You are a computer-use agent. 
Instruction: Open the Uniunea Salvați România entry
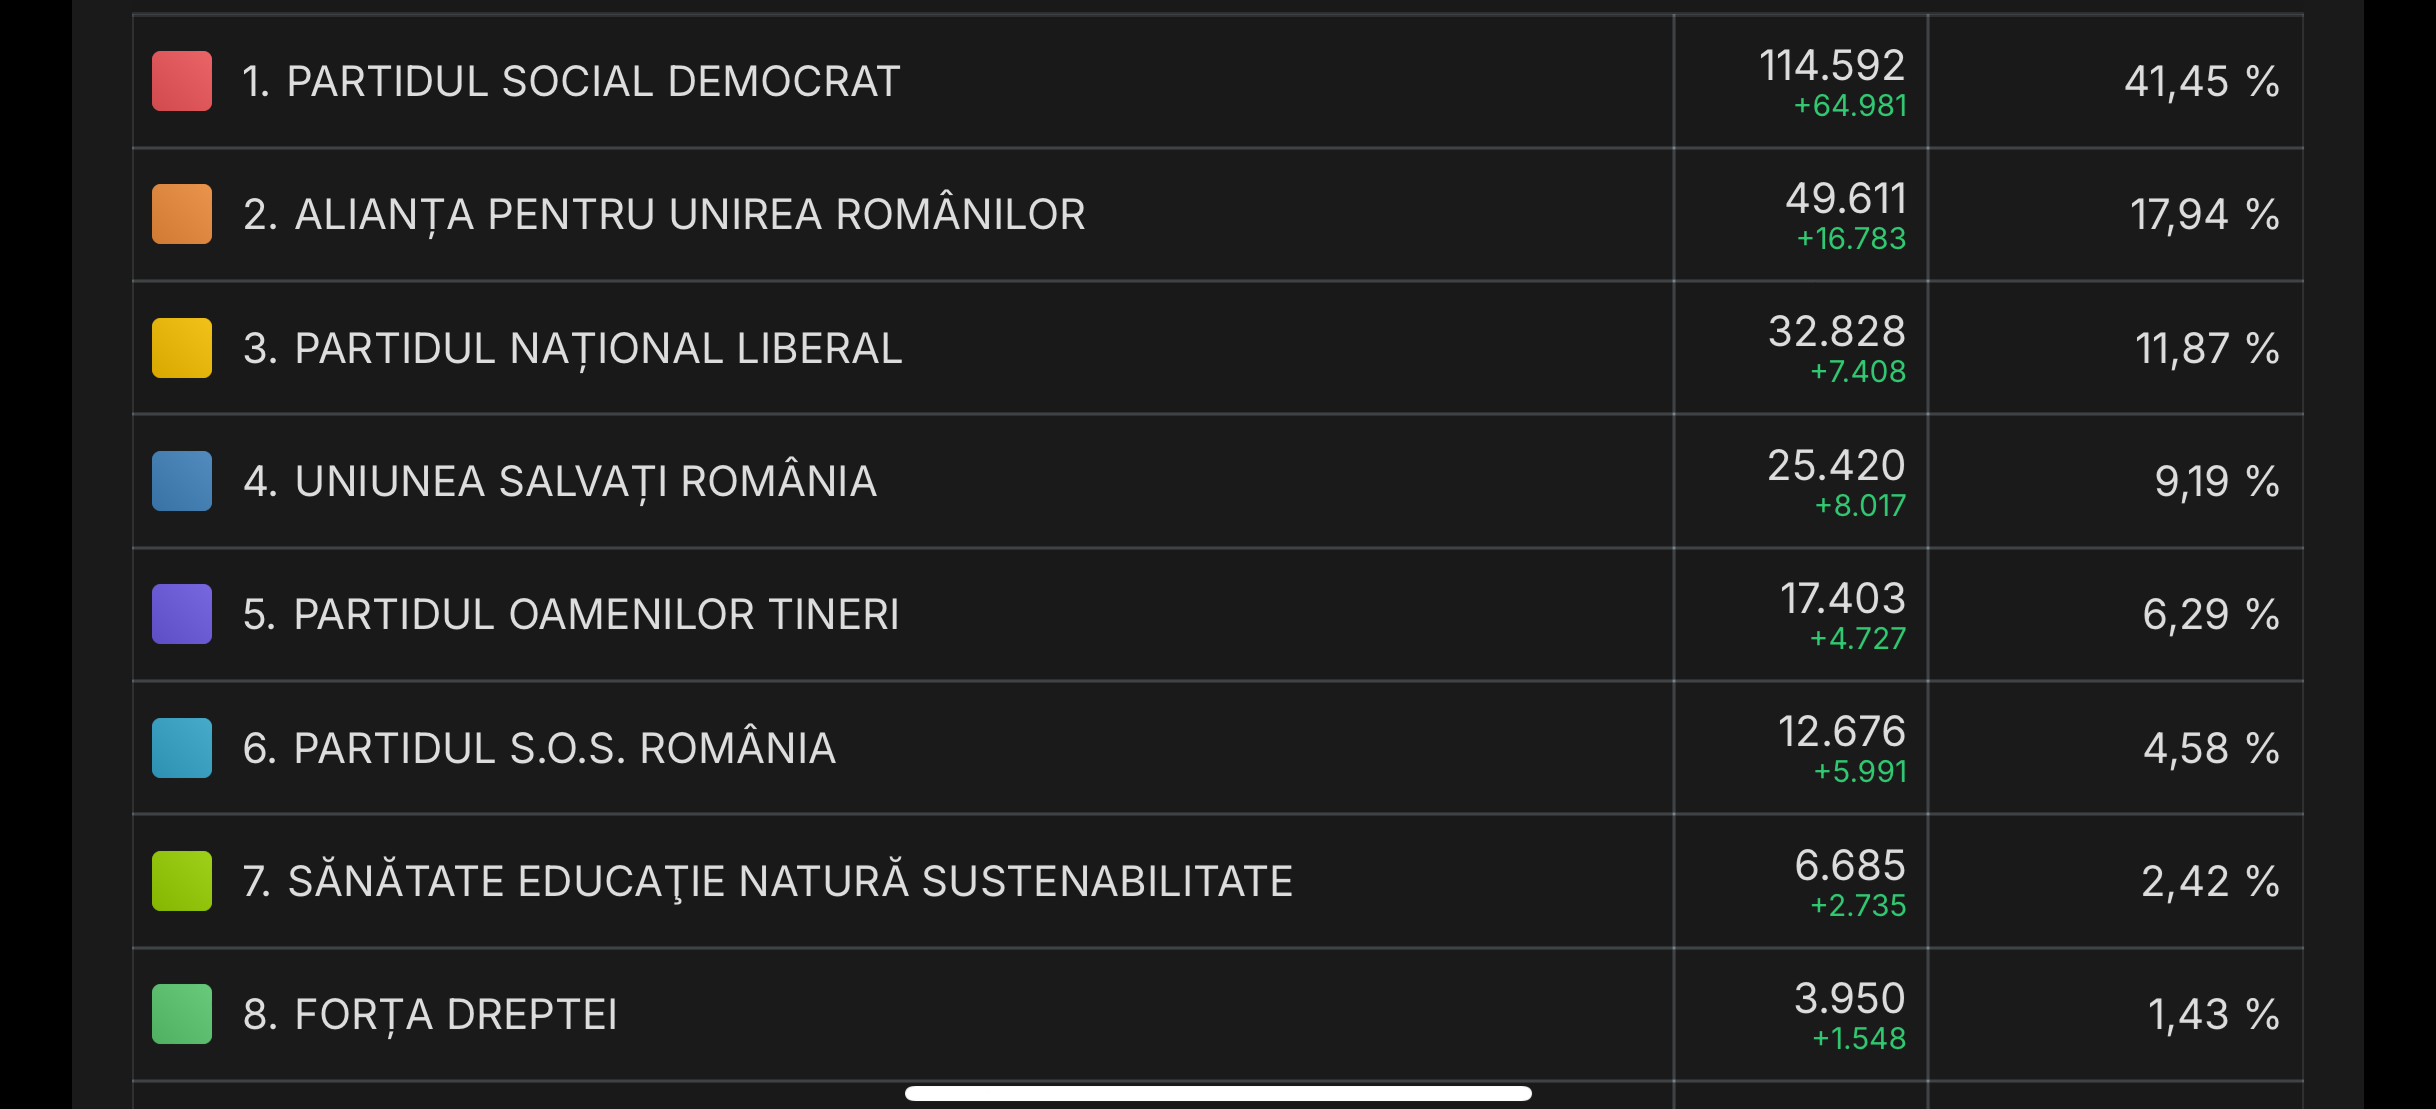coord(560,481)
